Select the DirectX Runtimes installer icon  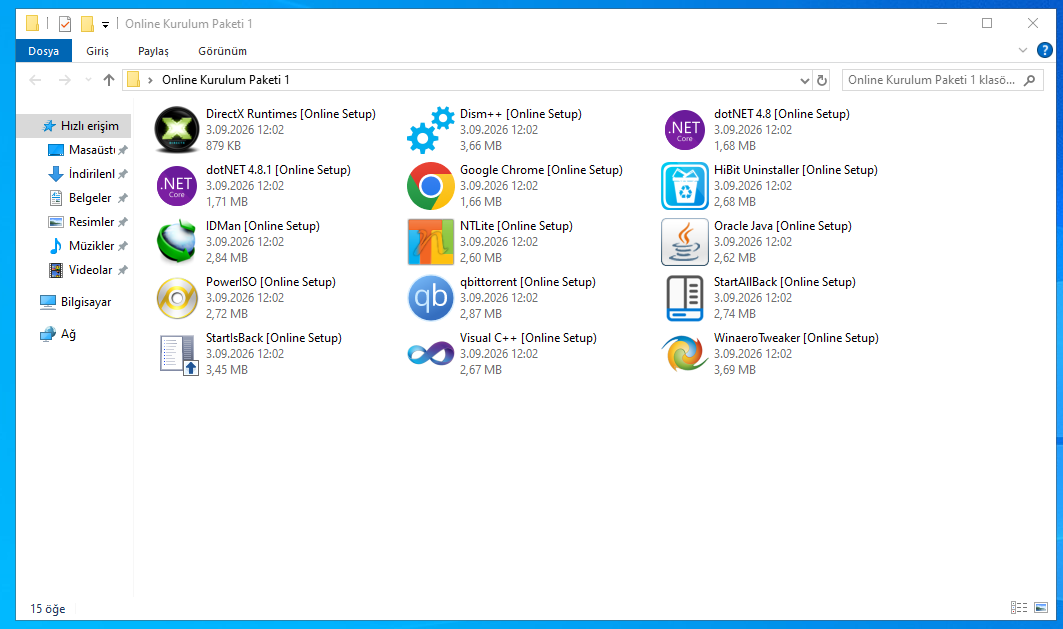177,129
